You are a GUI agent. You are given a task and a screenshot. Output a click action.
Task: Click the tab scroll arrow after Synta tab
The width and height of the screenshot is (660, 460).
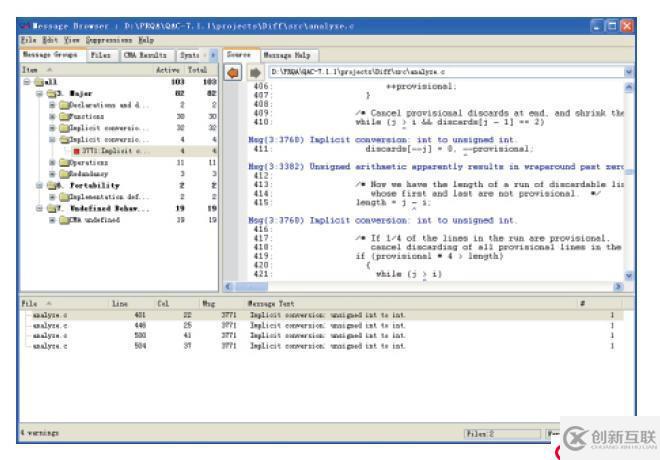[213, 55]
